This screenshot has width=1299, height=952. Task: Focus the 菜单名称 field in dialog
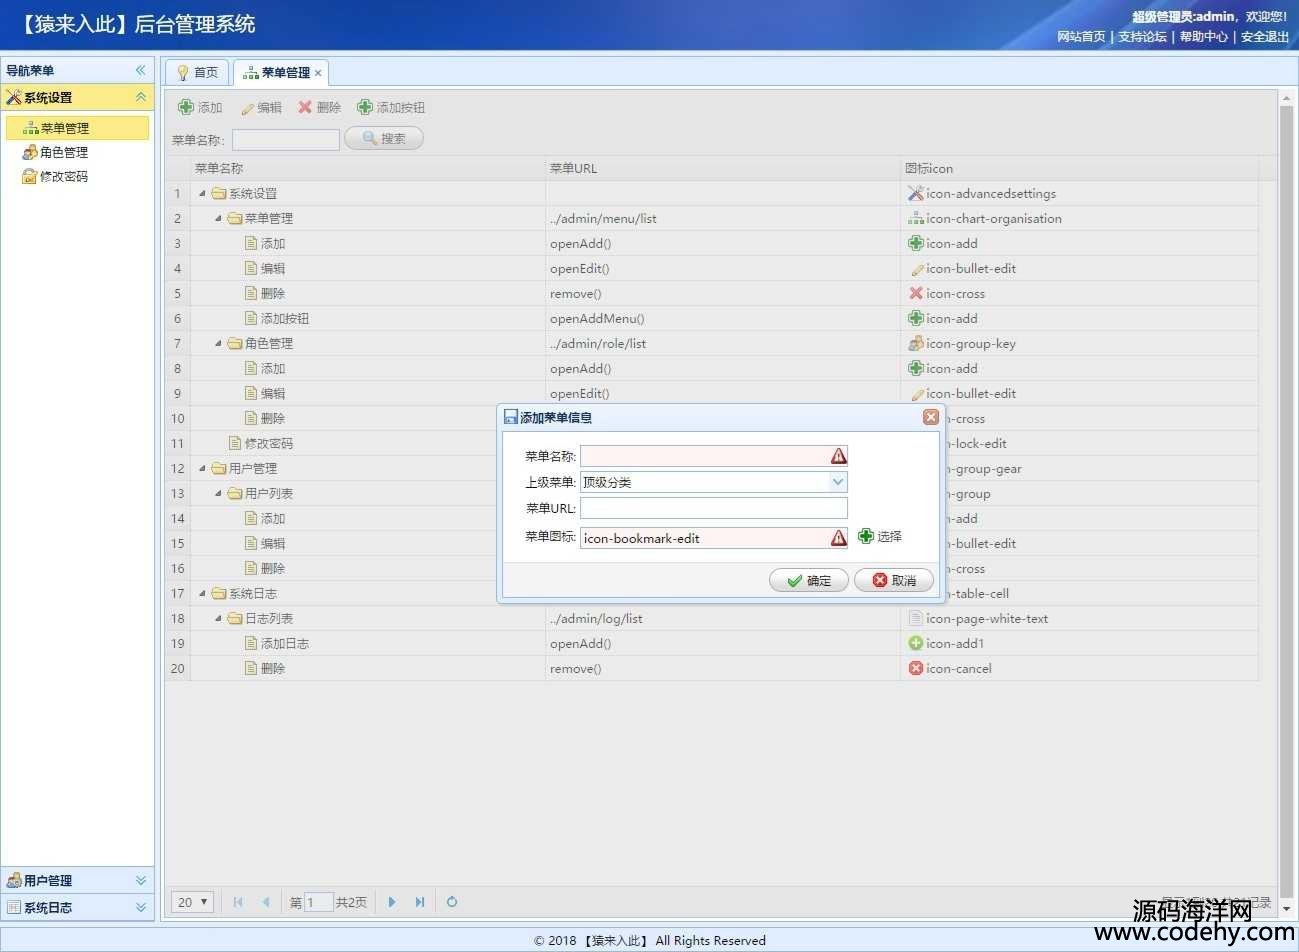tap(704, 456)
